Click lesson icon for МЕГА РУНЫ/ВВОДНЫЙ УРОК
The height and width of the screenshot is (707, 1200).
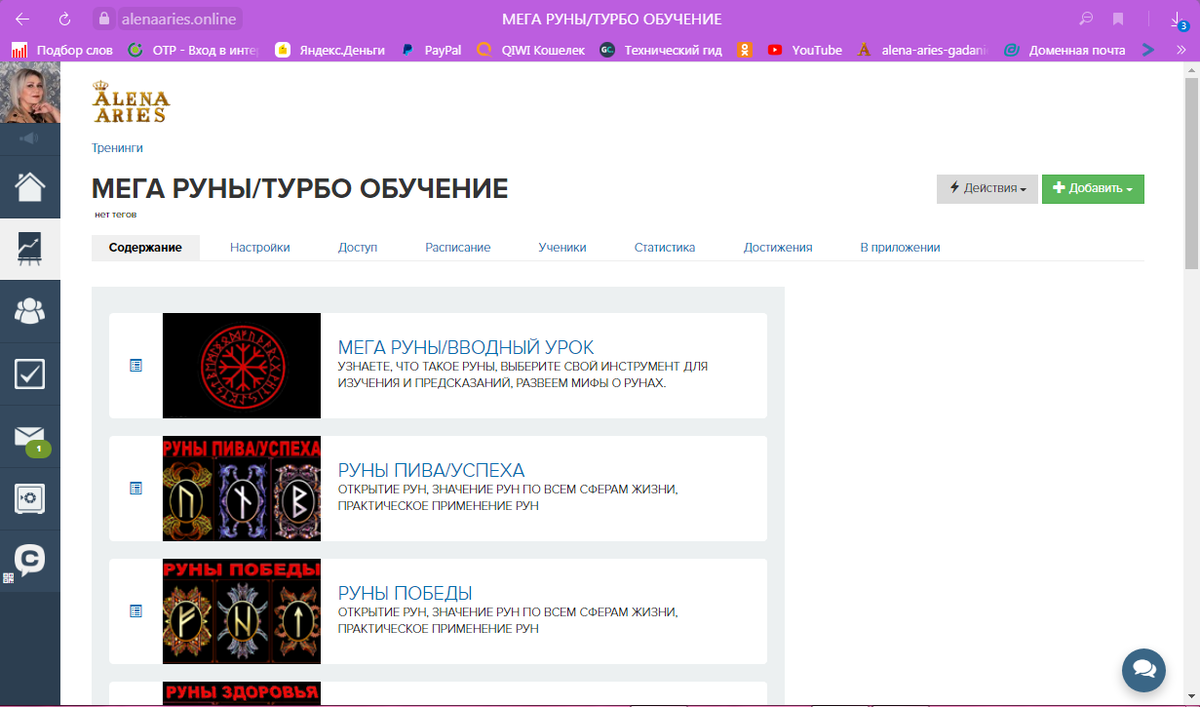coord(136,366)
